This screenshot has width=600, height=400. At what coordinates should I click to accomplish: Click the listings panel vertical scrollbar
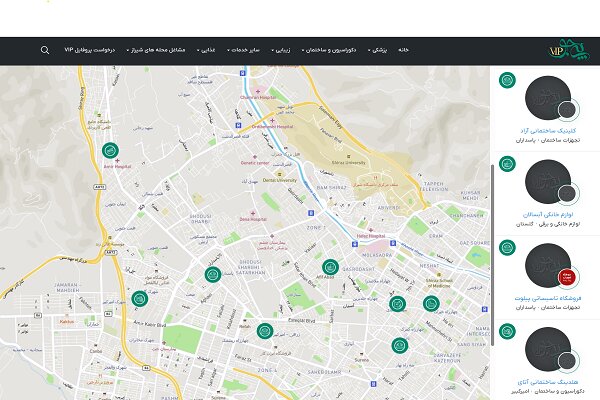(x=492, y=255)
